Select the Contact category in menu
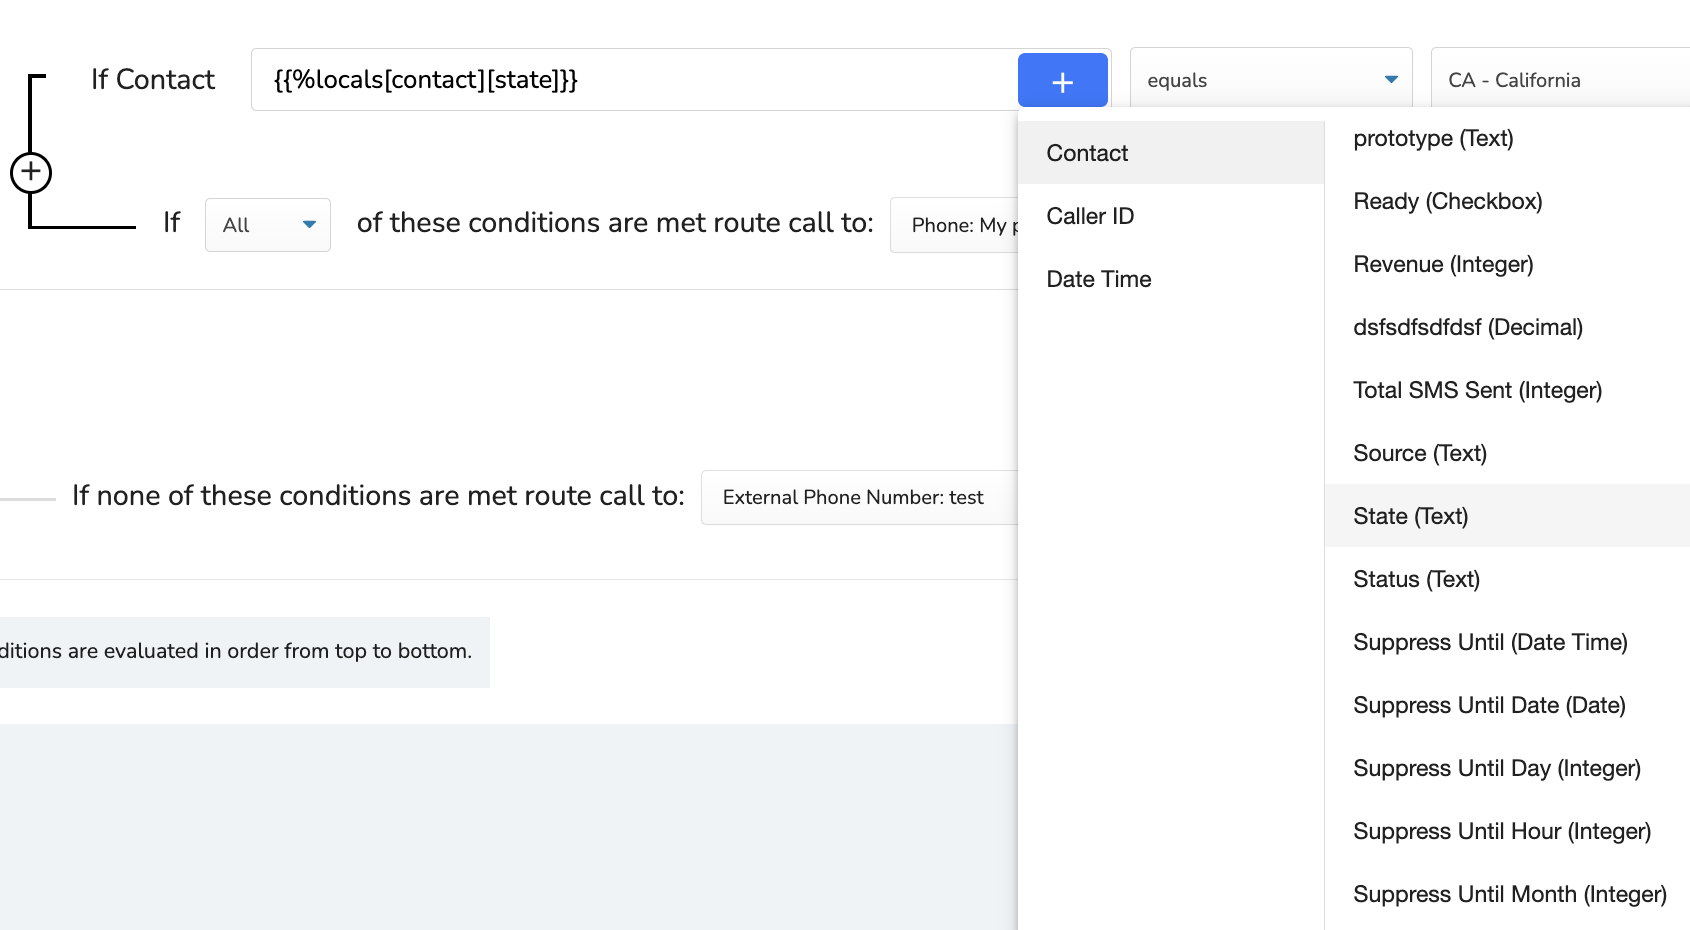This screenshot has width=1690, height=930. [x=1171, y=153]
